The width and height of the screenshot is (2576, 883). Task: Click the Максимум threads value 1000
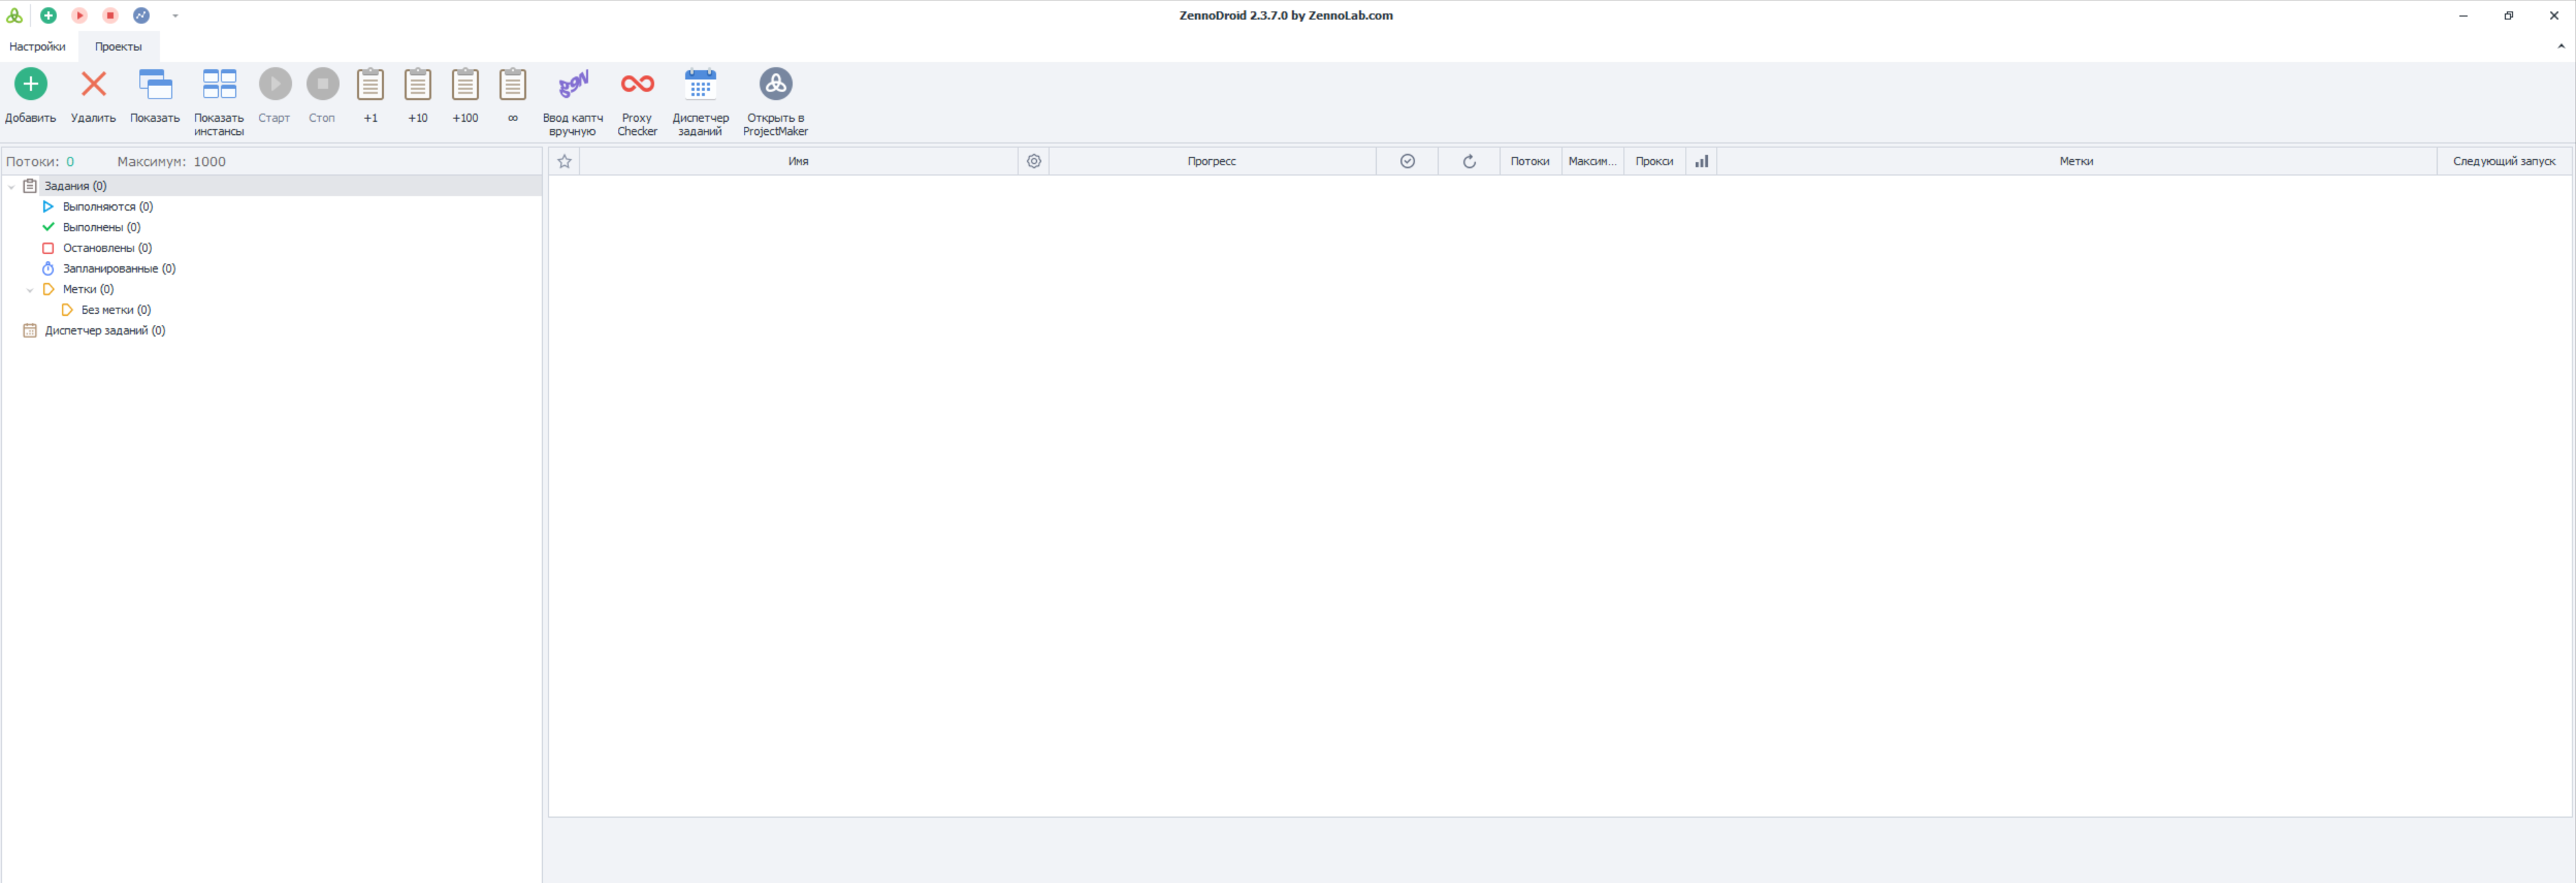click(x=209, y=161)
